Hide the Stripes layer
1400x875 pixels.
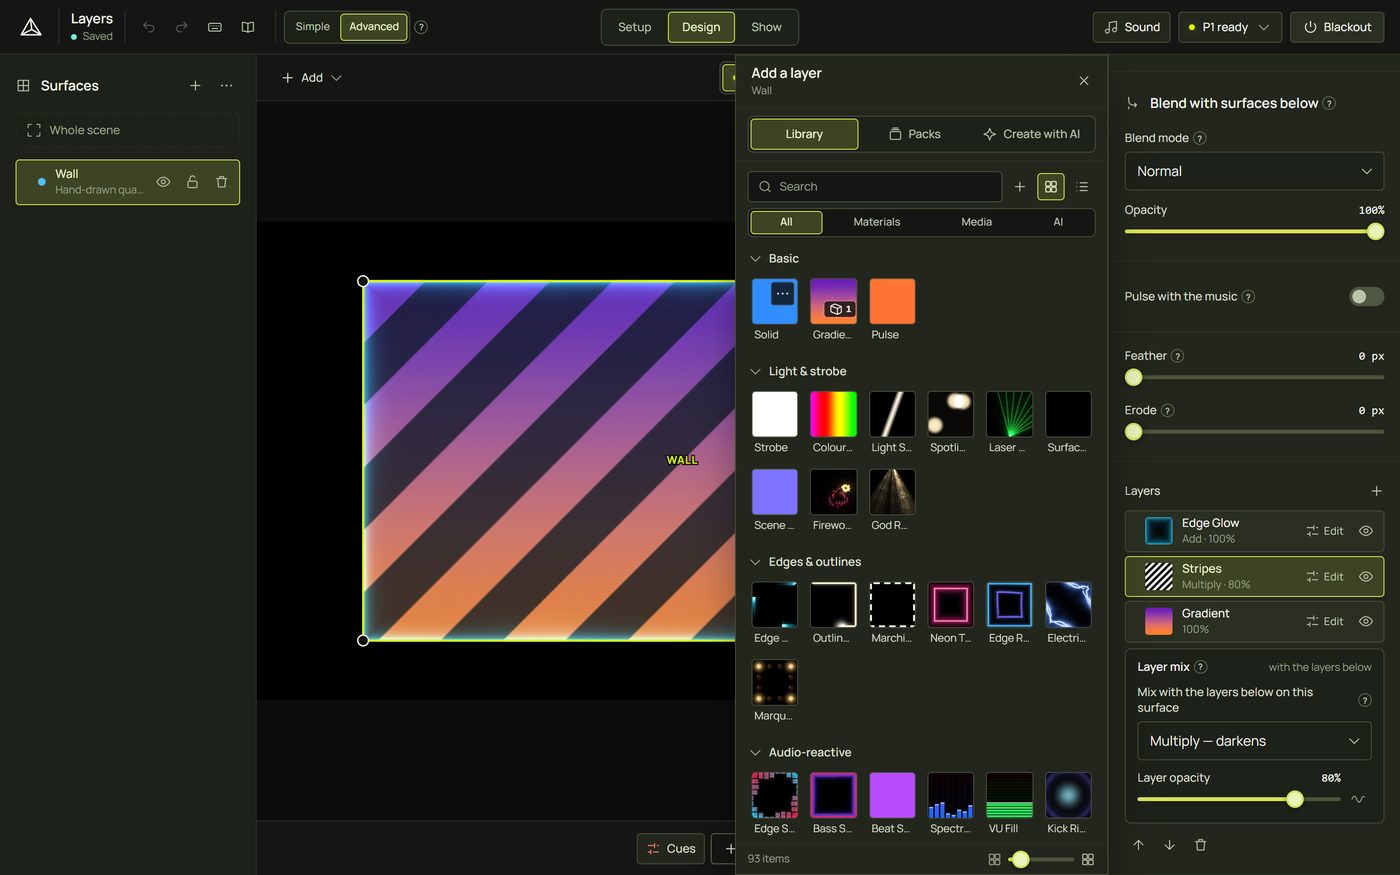[1366, 577]
